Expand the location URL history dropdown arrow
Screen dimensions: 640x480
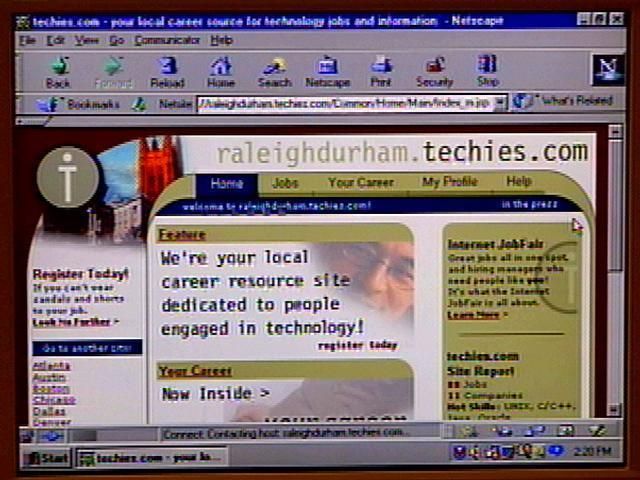tap(500, 103)
